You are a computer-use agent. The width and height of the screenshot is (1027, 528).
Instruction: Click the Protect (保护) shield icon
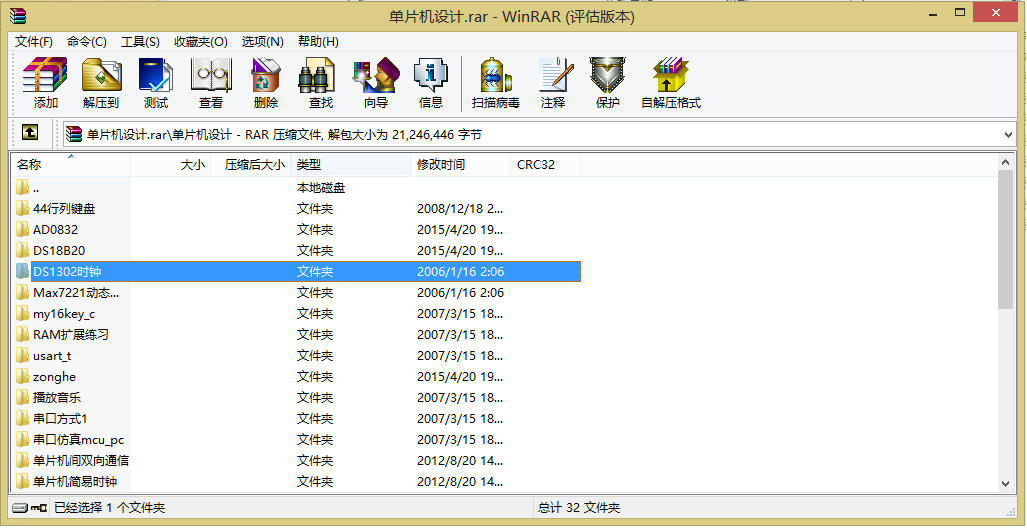tap(607, 83)
